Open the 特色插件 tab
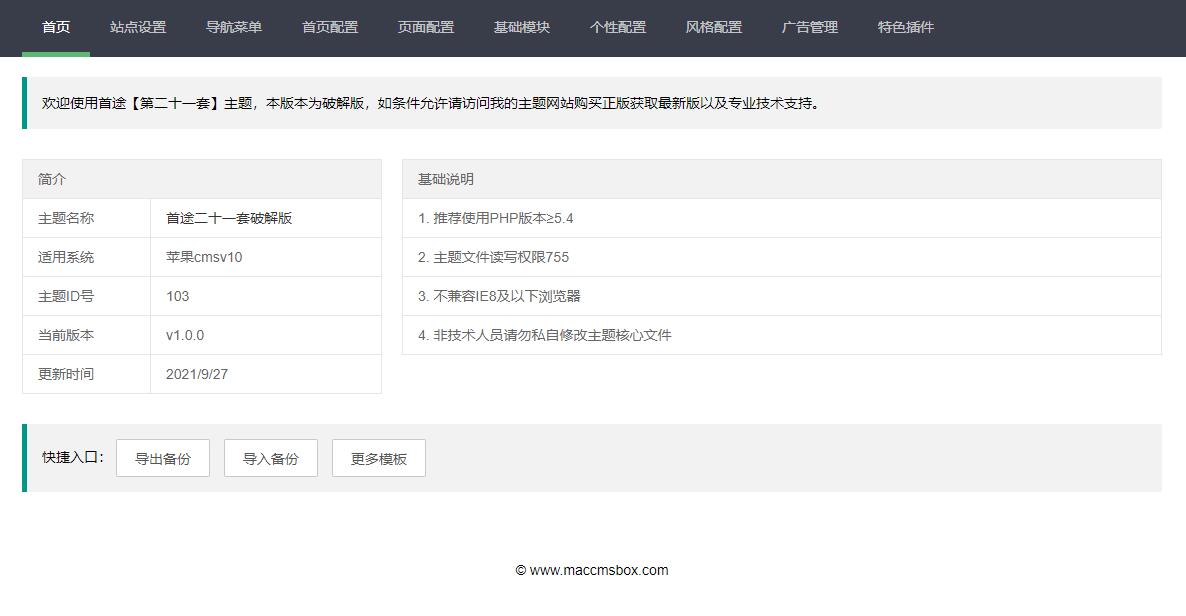 pyautogui.click(x=906, y=28)
